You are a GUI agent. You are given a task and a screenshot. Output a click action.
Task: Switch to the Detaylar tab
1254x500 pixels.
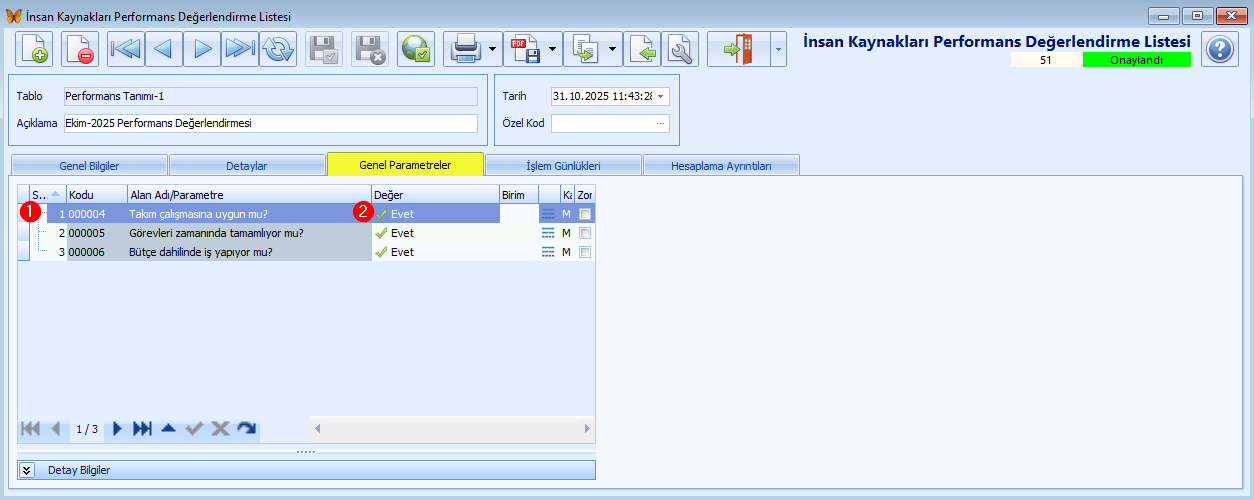(246, 166)
